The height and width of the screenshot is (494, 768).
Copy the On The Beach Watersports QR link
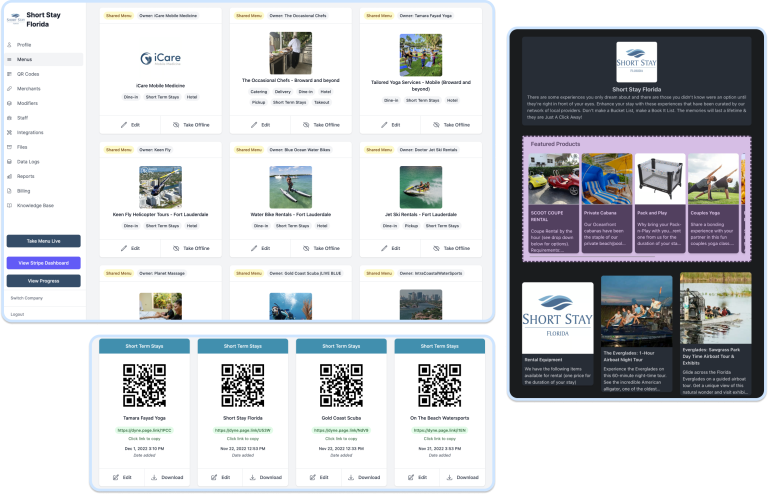pos(439,430)
